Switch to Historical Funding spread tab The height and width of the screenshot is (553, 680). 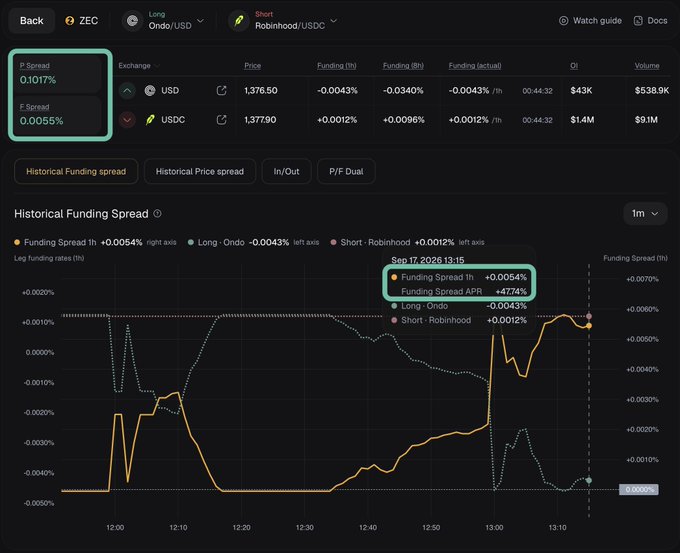pos(76,171)
